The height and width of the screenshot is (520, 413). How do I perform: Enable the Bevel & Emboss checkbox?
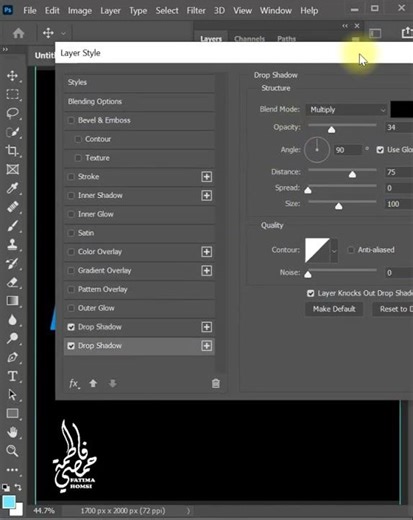point(71,120)
